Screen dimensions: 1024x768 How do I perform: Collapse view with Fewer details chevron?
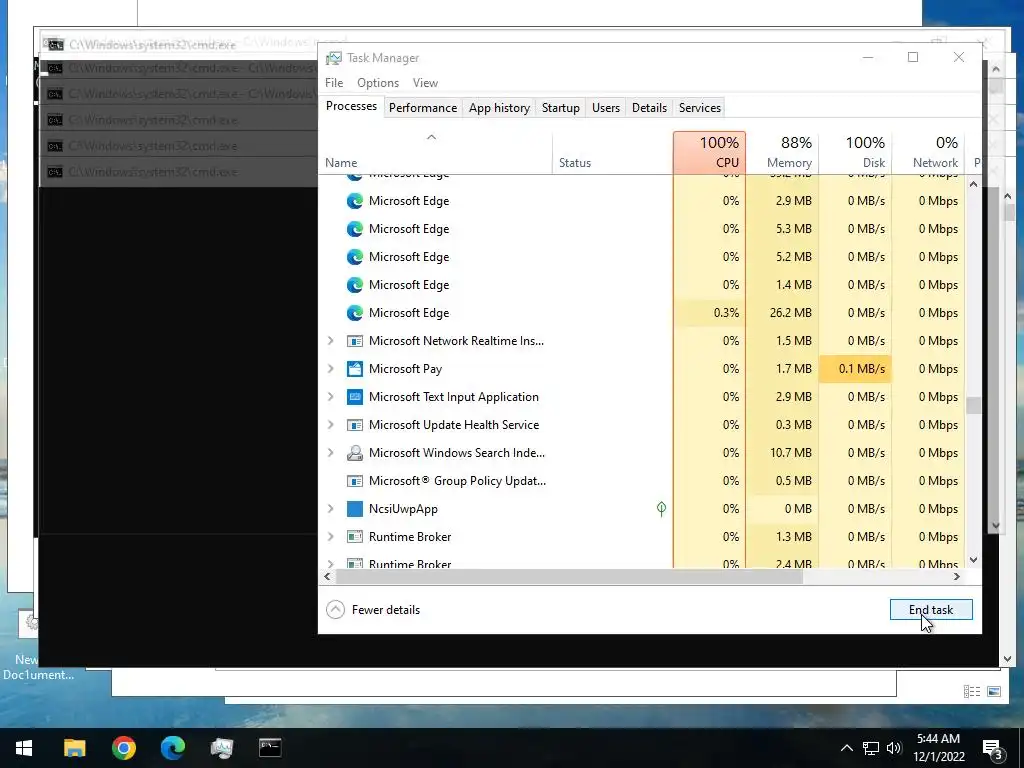(335, 609)
